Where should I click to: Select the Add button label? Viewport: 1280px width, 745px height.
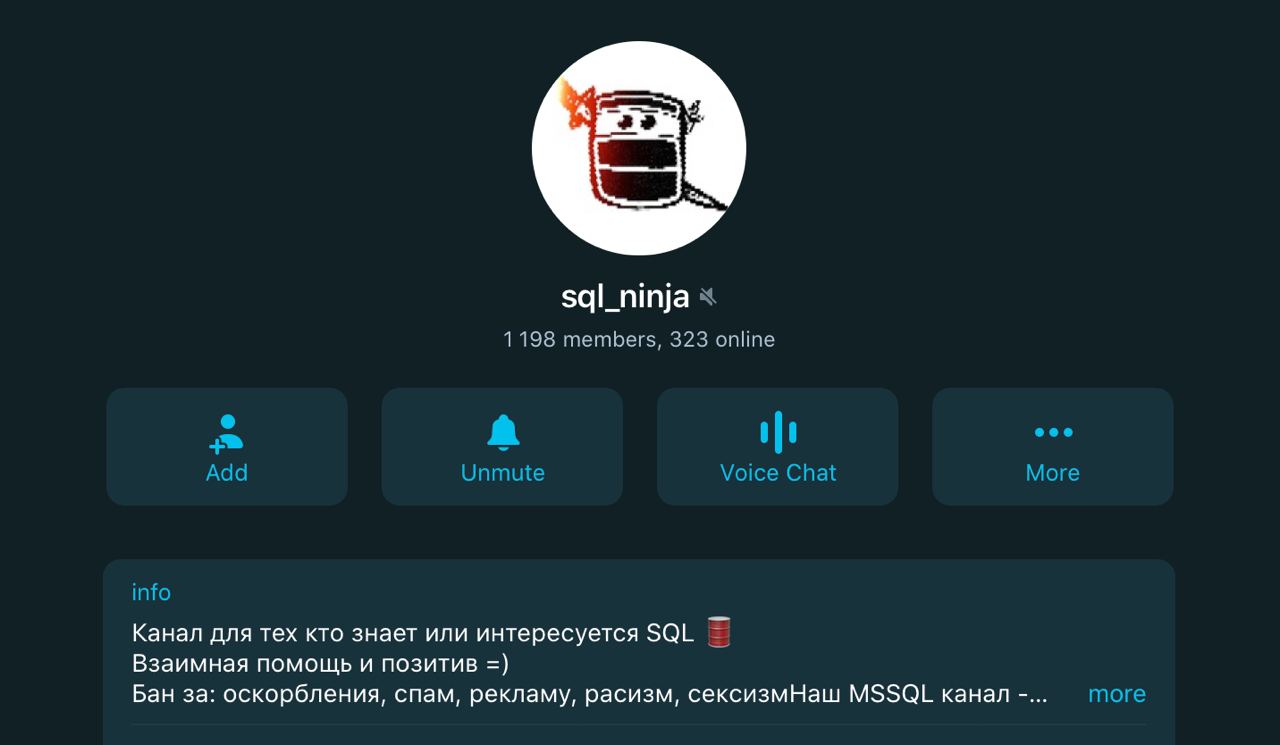click(x=227, y=473)
